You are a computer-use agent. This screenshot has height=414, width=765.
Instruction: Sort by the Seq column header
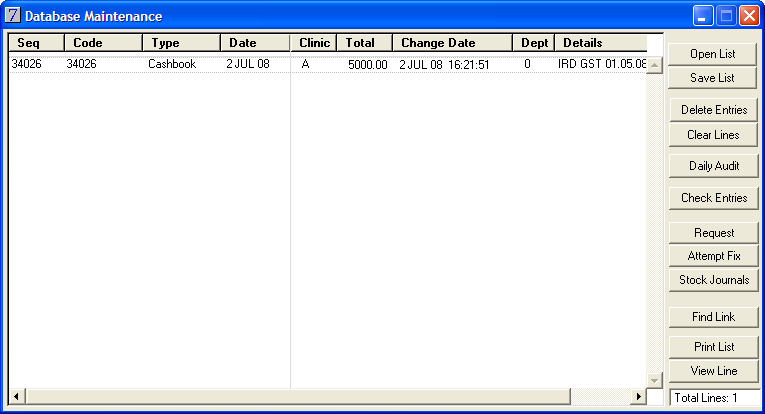tap(37, 43)
